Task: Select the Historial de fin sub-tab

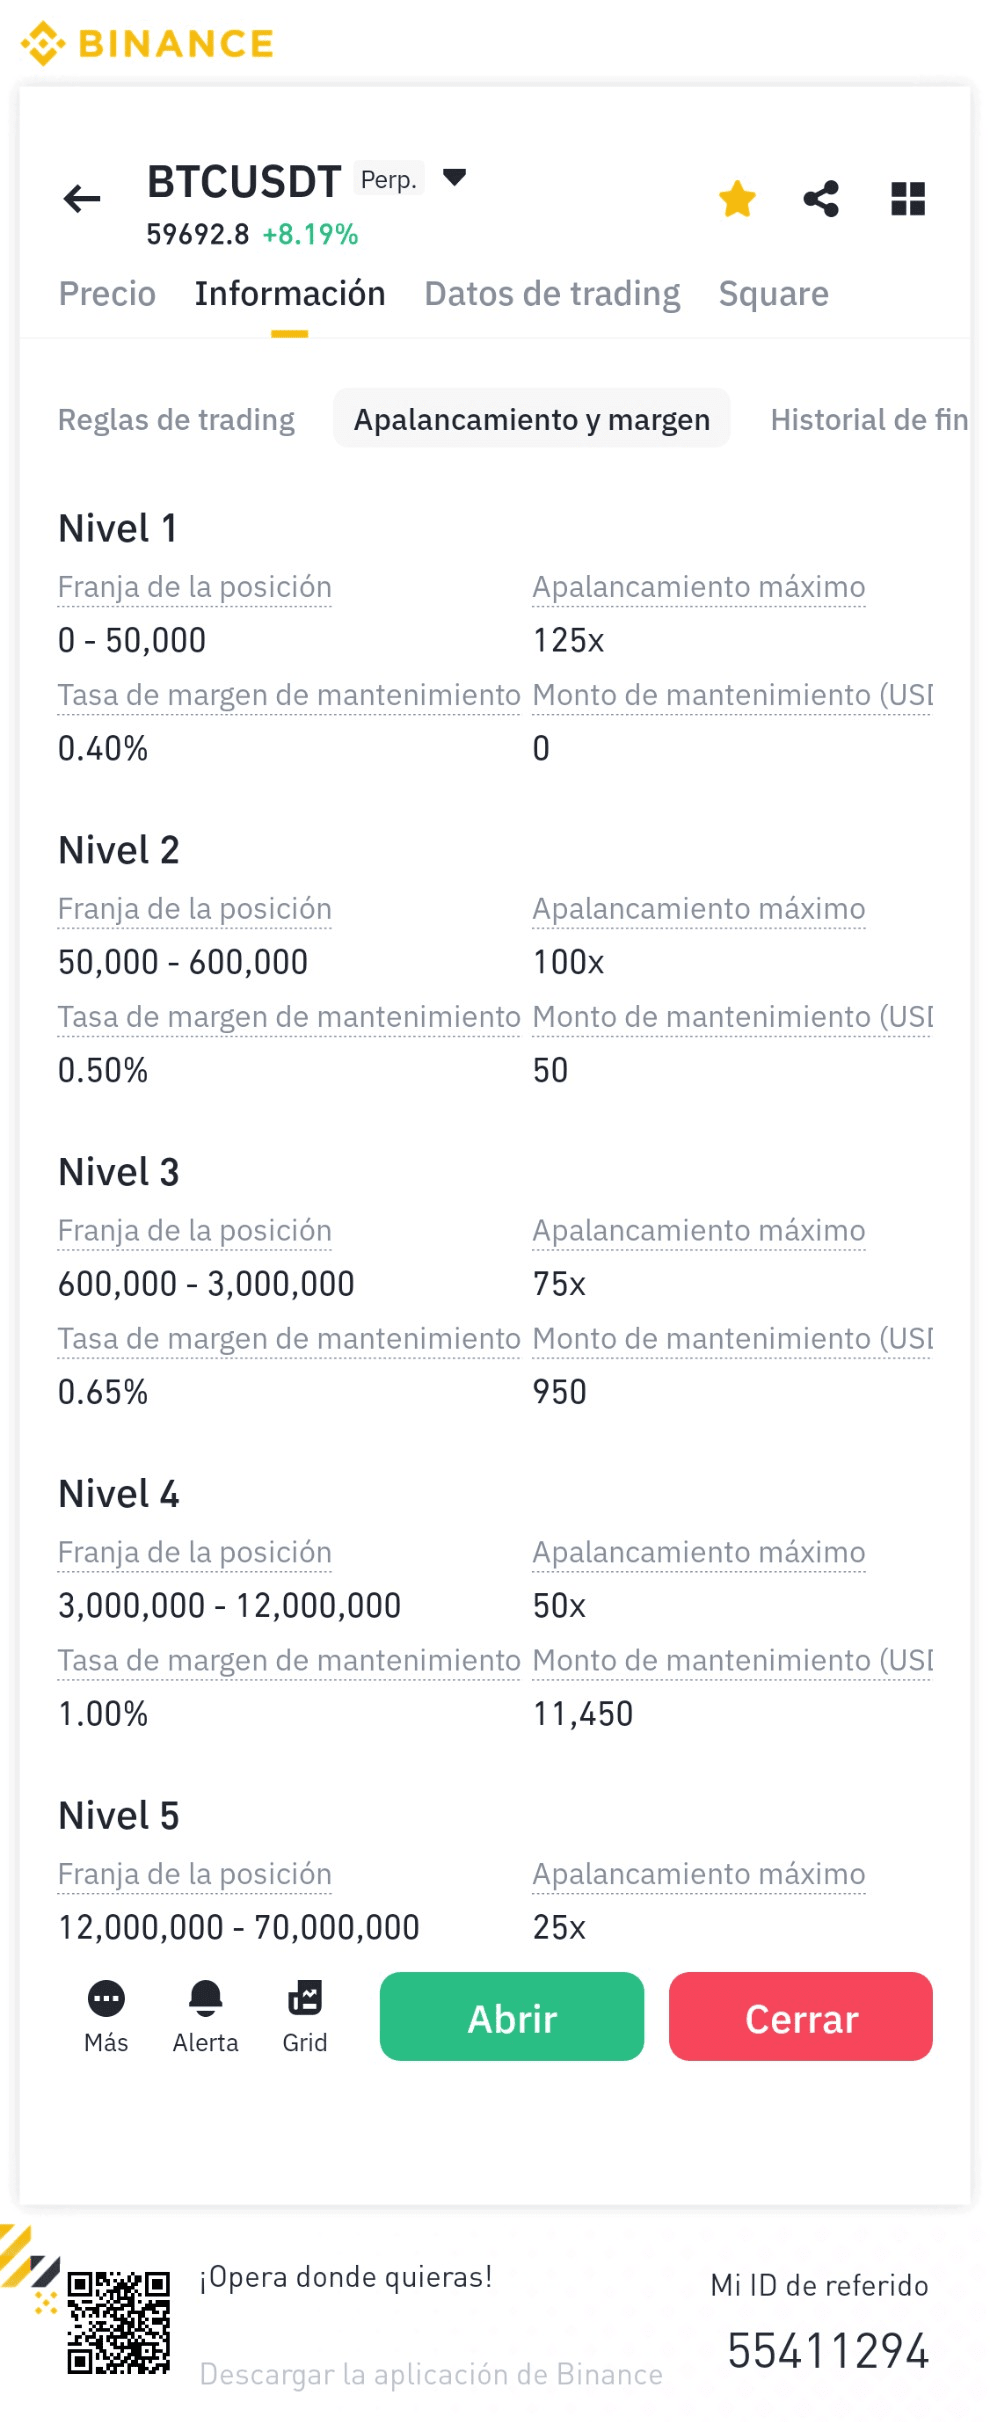Action: coord(868,420)
